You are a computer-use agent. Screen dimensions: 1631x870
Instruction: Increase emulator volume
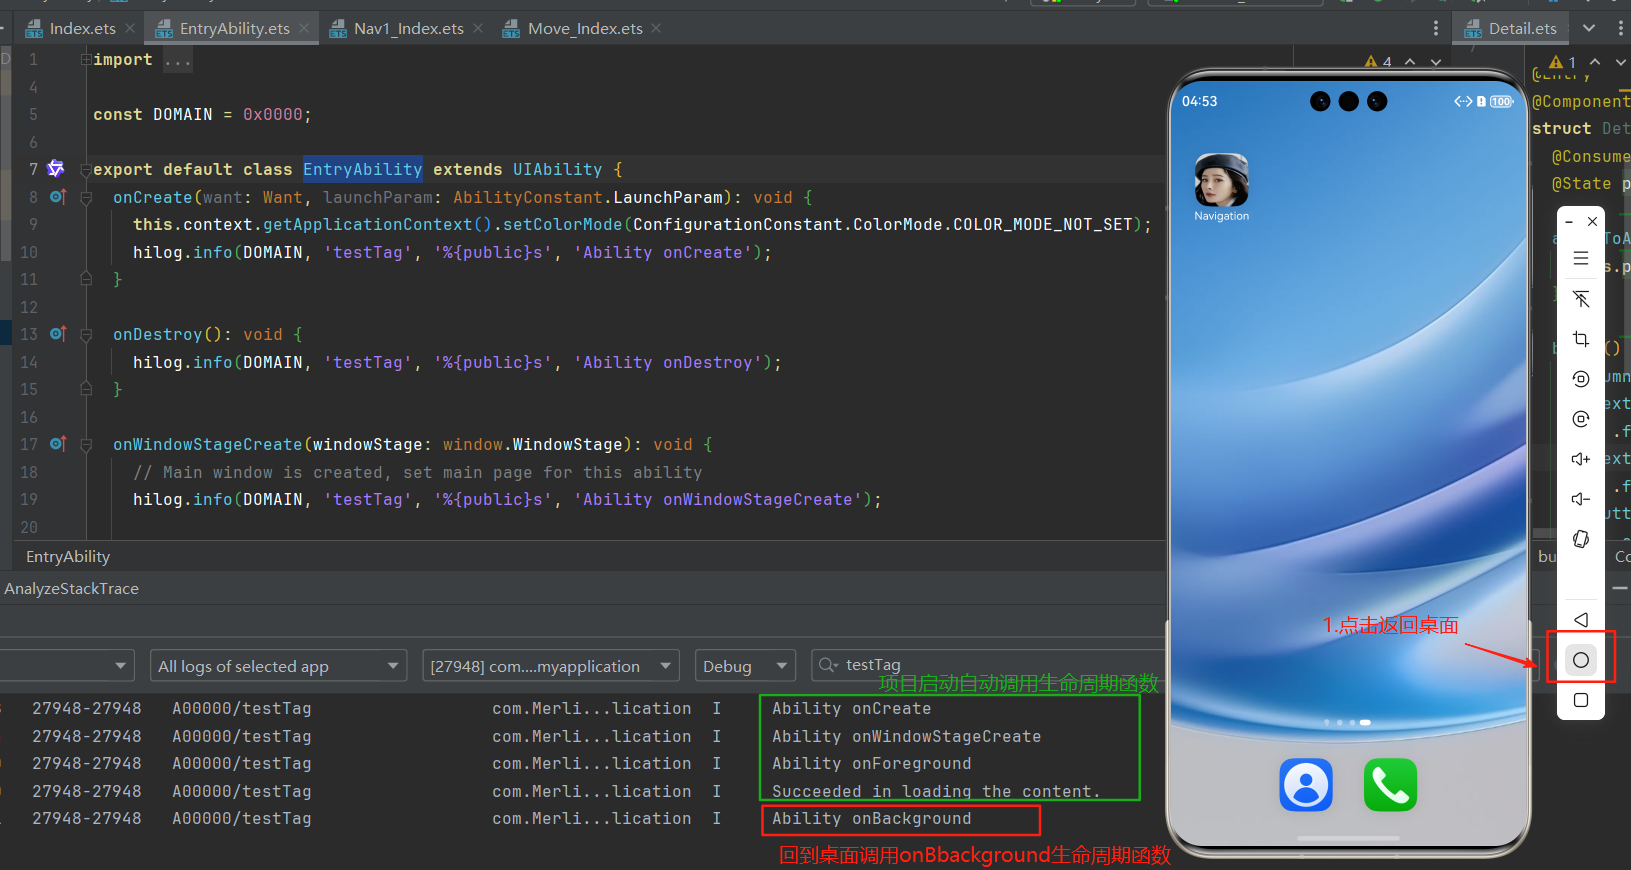click(x=1580, y=459)
